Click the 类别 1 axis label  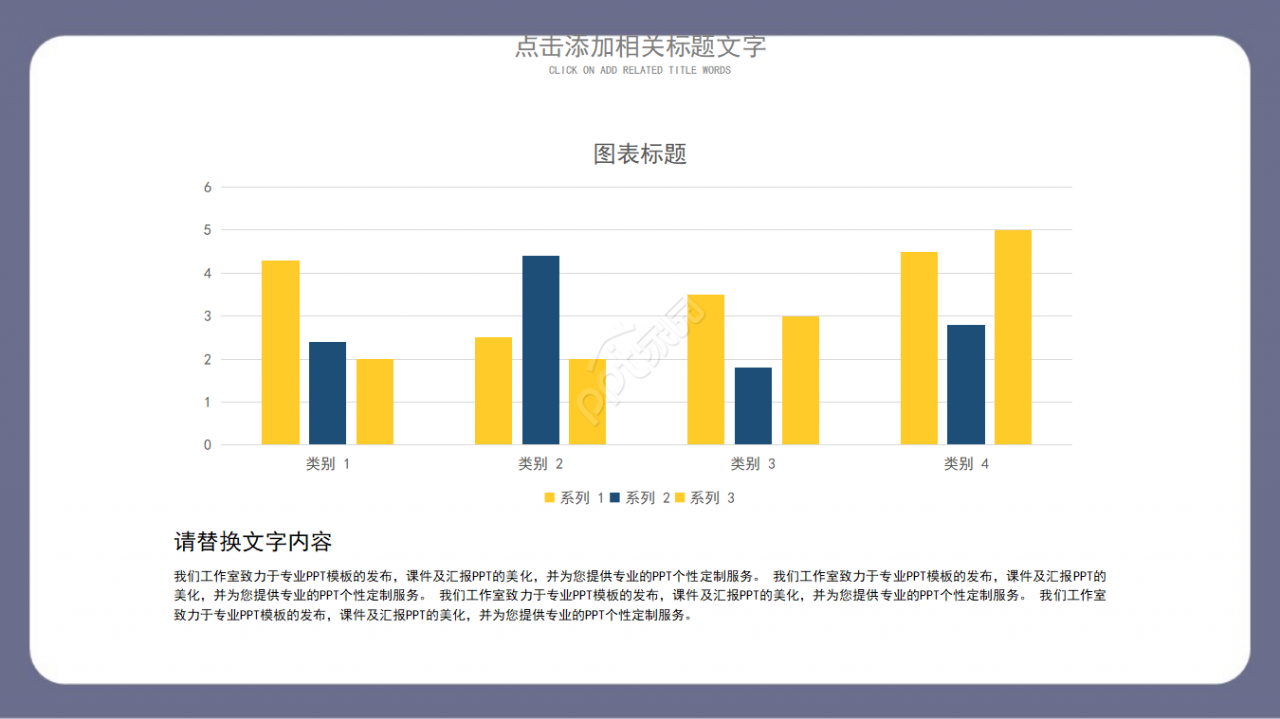point(328,464)
